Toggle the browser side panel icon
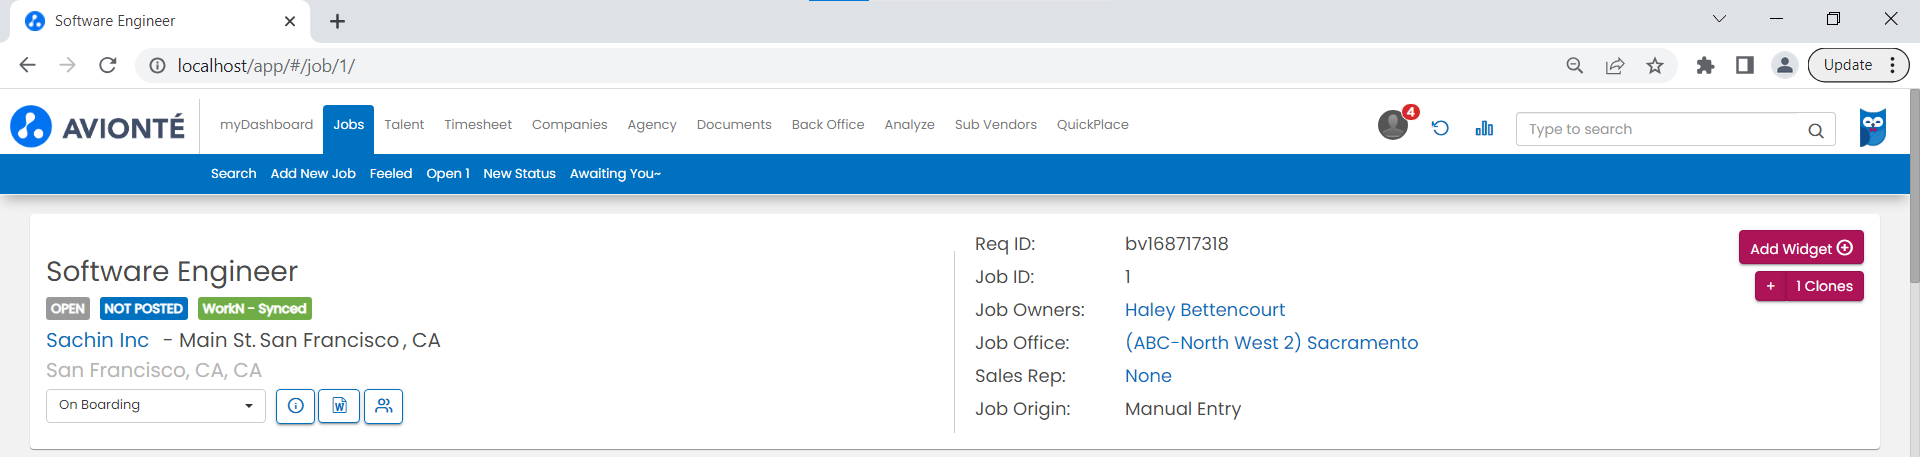 pyautogui.click(x=1745, y=66)
